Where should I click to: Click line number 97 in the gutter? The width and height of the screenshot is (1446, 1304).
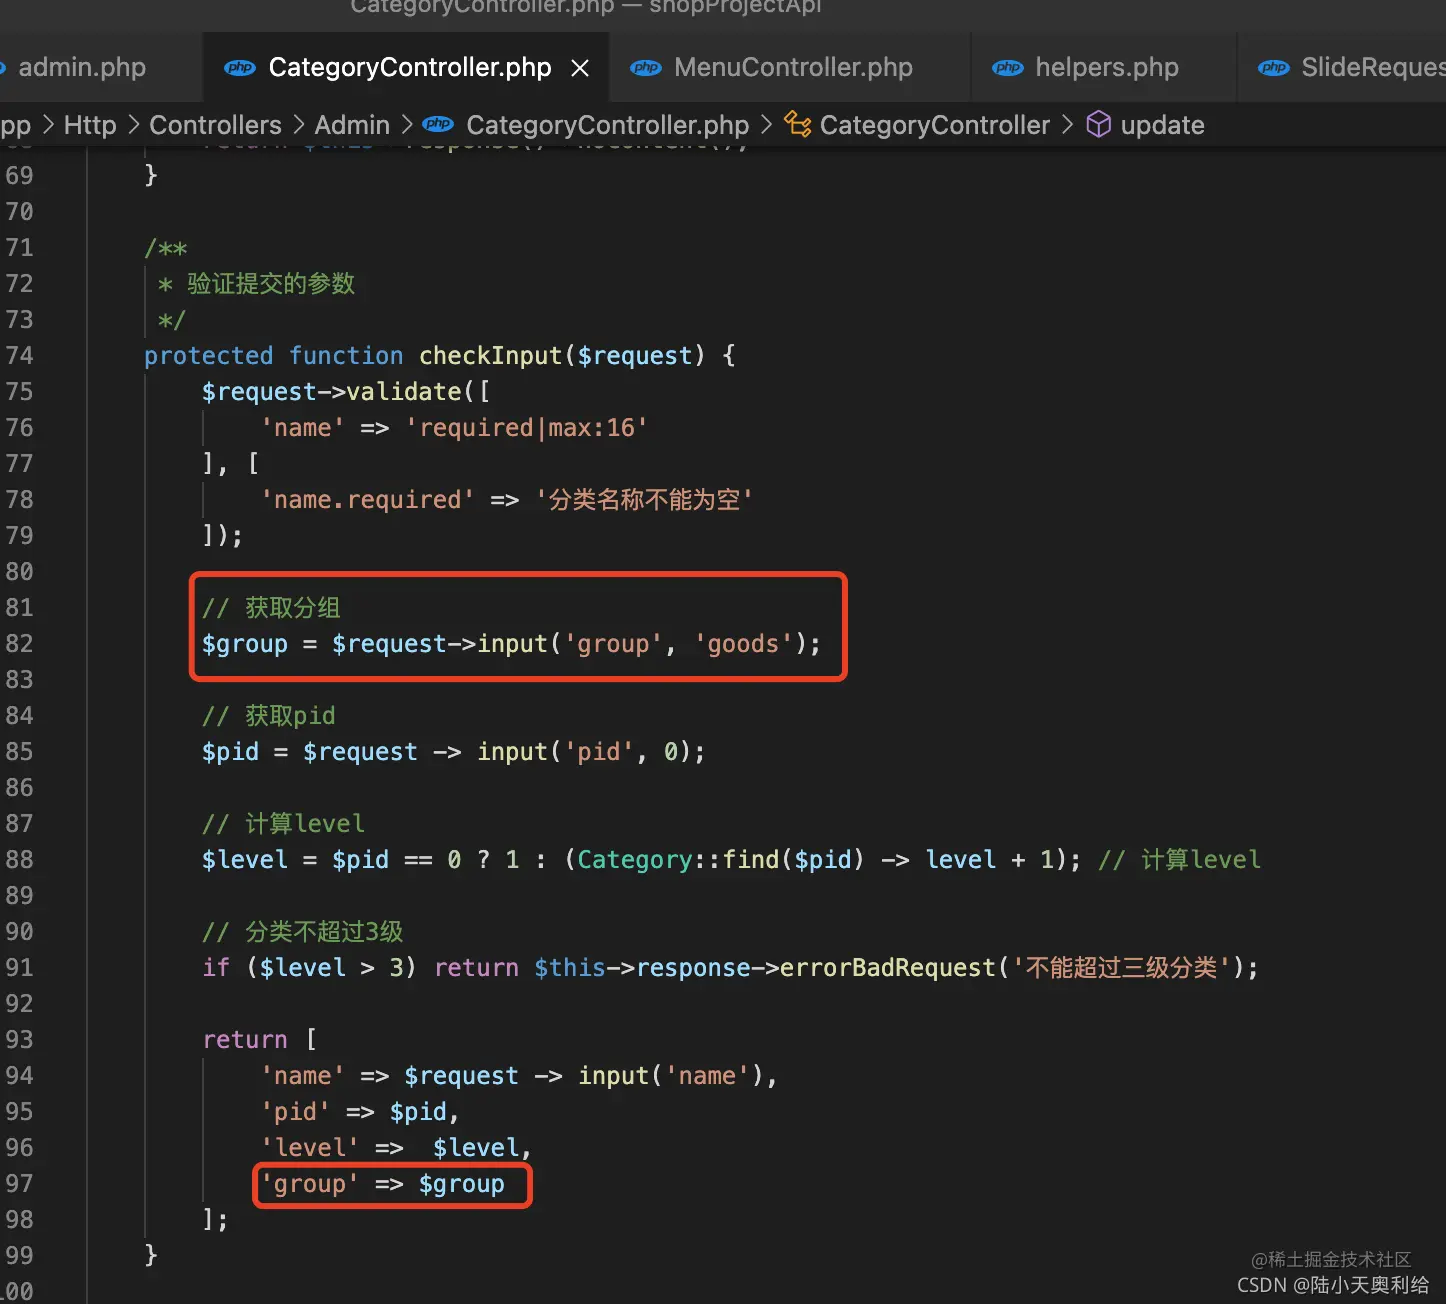(x=19, y=1184)
